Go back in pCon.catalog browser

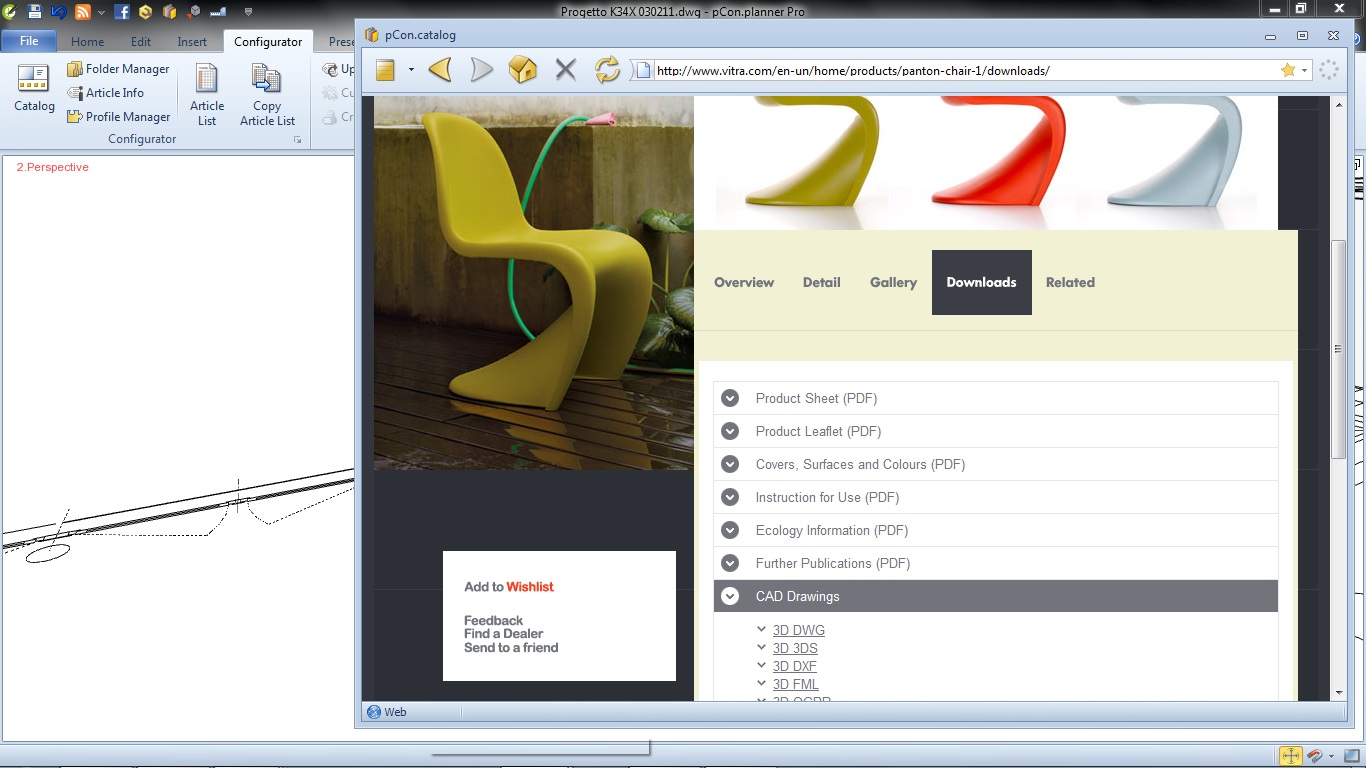pyautogui.click(x=440, y=70)
